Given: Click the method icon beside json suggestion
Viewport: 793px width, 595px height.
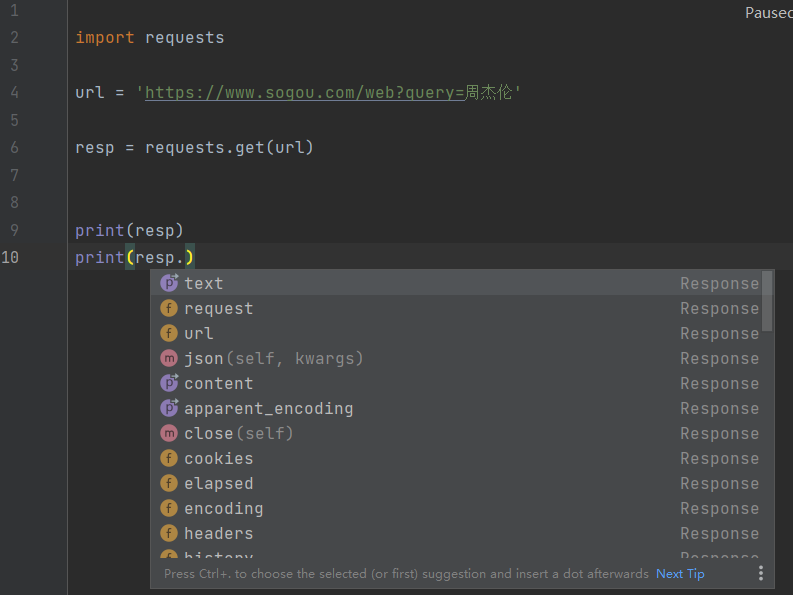Looking at the screenshot, I should pyautogui.click(x=169, y=358).
